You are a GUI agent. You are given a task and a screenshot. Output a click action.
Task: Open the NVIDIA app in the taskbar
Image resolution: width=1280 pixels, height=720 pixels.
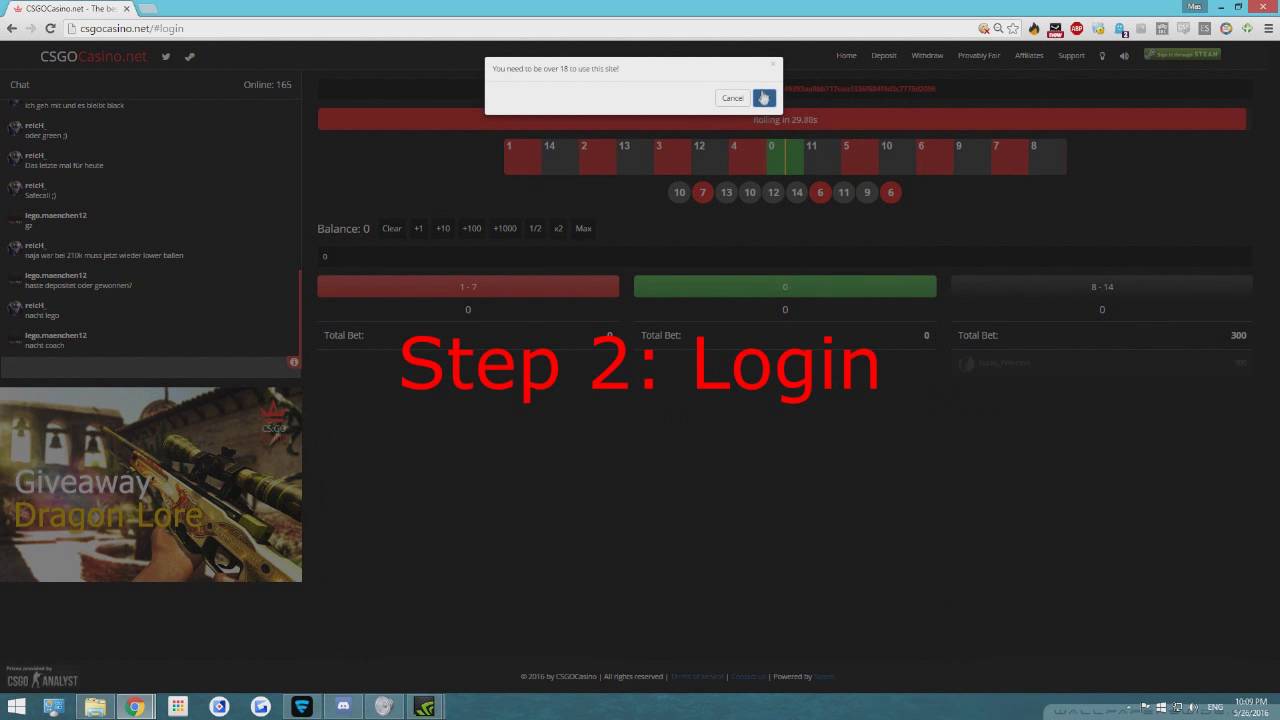[x=425, y=707]
